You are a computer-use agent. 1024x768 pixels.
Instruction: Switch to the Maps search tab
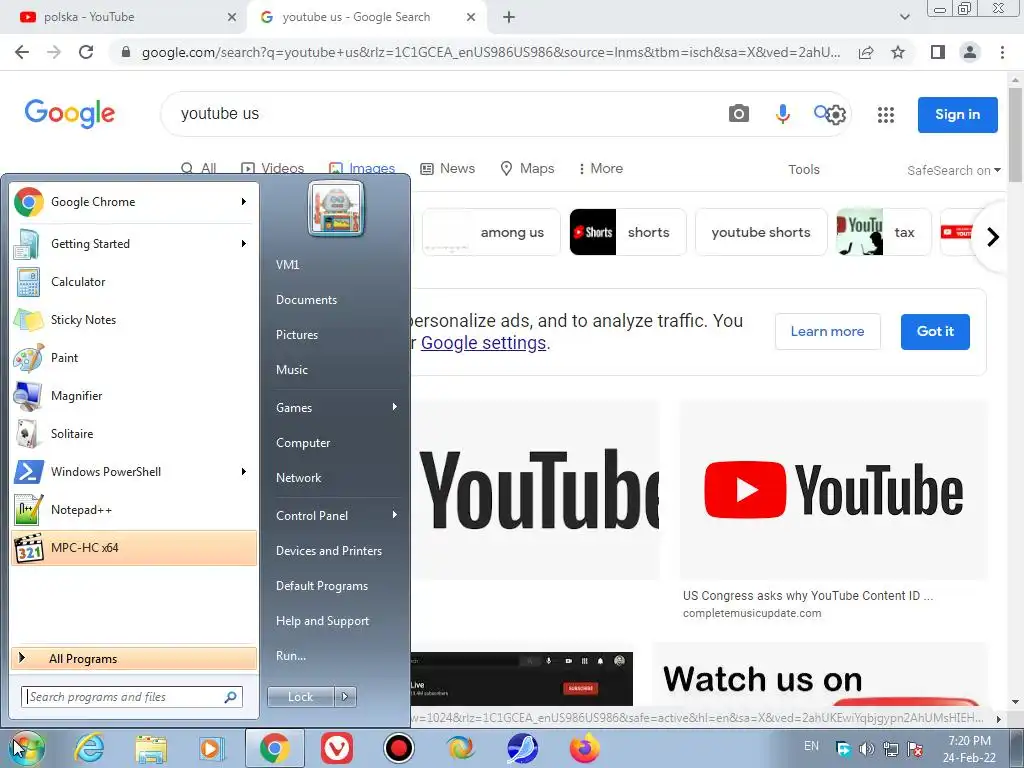point(527,168)
